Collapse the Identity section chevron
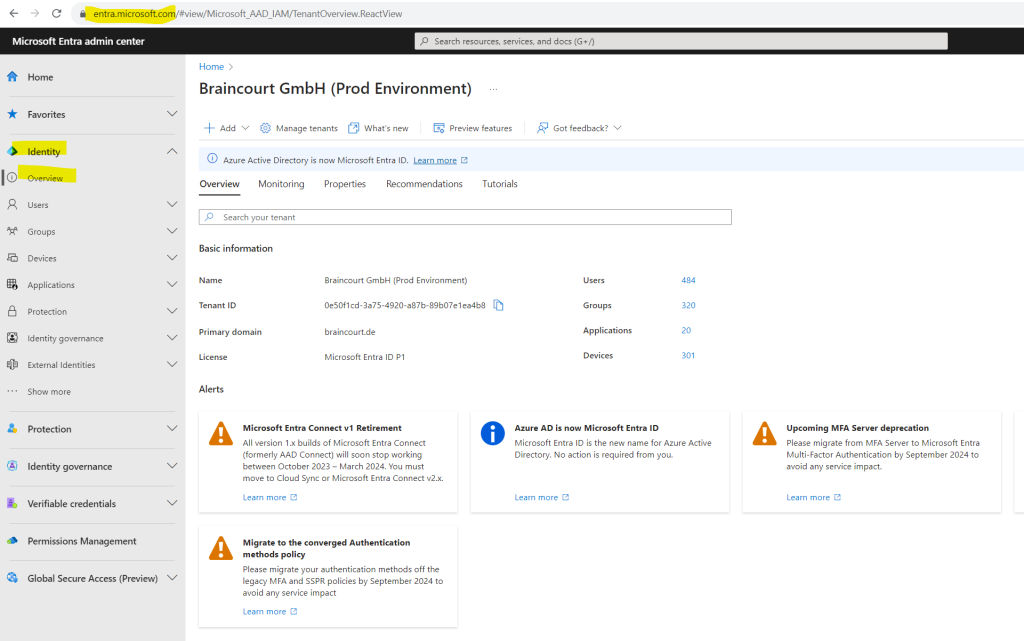This screenshot has width=1024, height=641. click(x=172, y=151)
